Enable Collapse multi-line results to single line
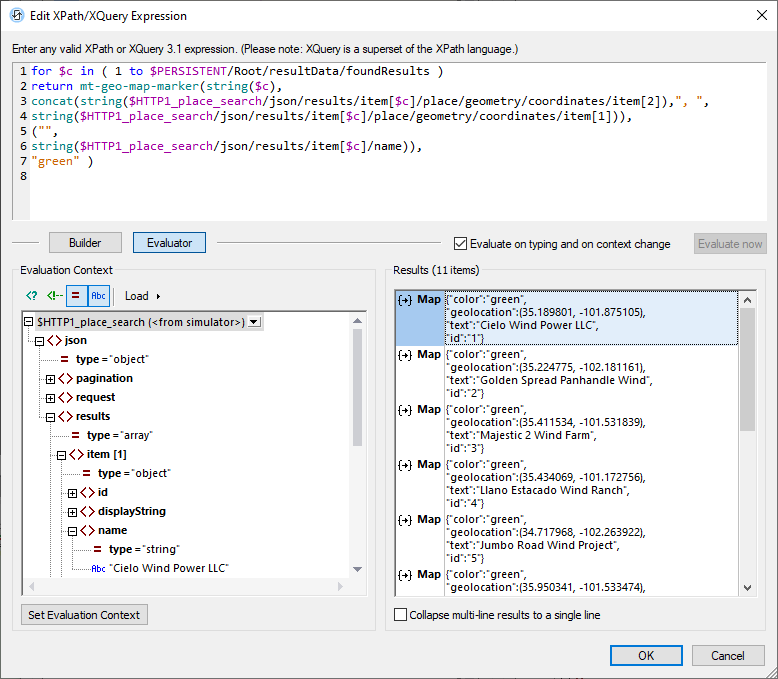 click(401, 615)
